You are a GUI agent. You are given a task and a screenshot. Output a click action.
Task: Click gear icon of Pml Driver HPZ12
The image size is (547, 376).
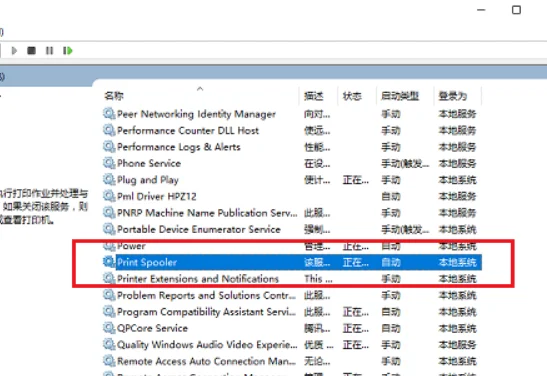pos(109,196)
